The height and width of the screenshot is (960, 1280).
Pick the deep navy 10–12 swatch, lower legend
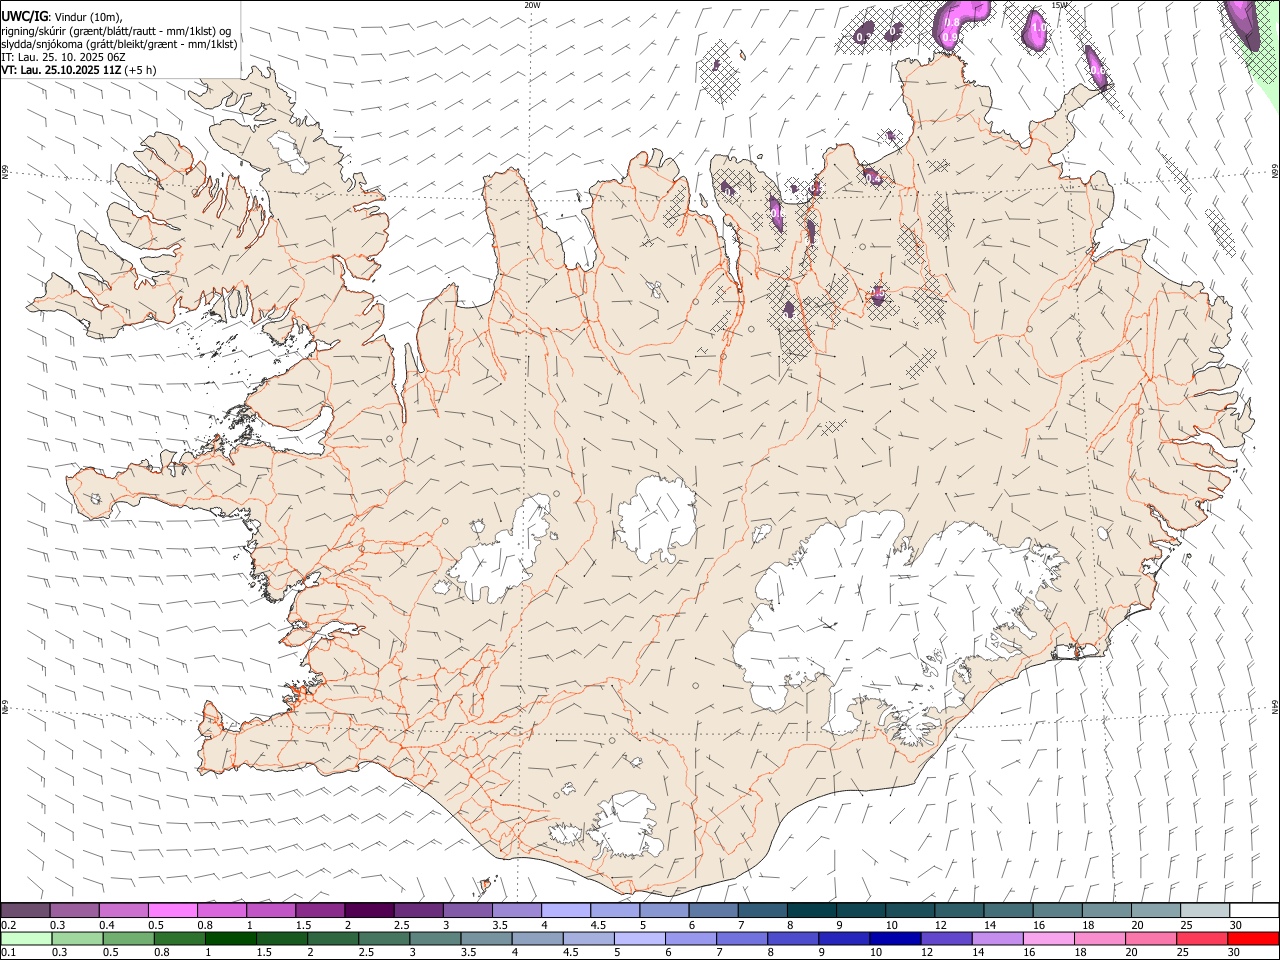895,939
